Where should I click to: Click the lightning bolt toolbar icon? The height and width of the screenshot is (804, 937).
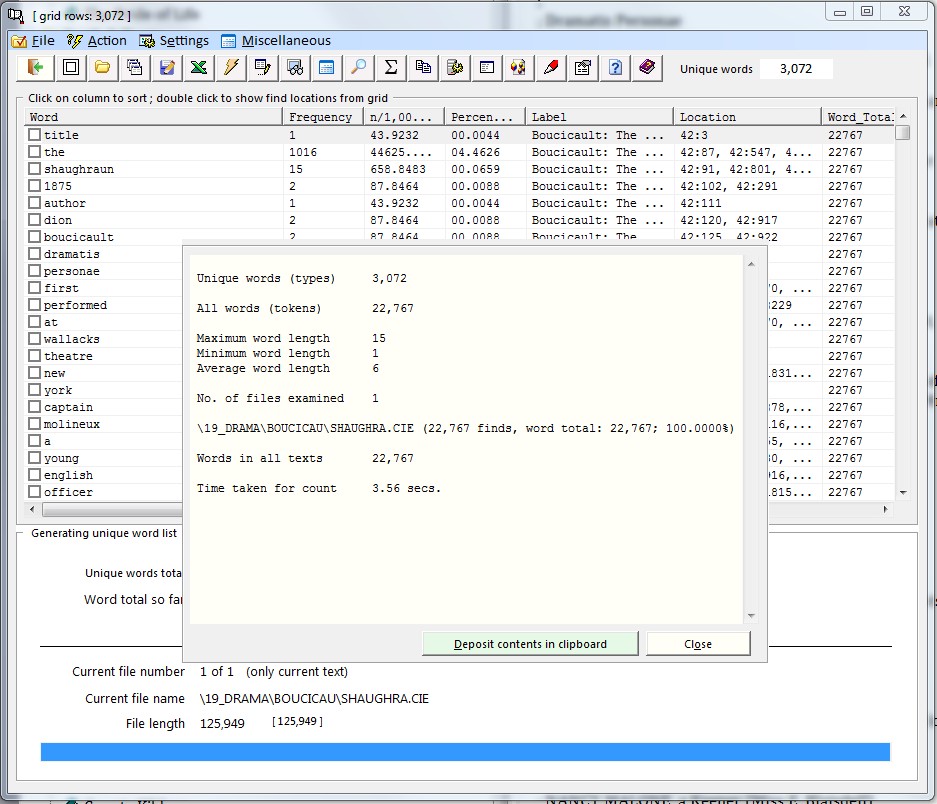[231, 68]
